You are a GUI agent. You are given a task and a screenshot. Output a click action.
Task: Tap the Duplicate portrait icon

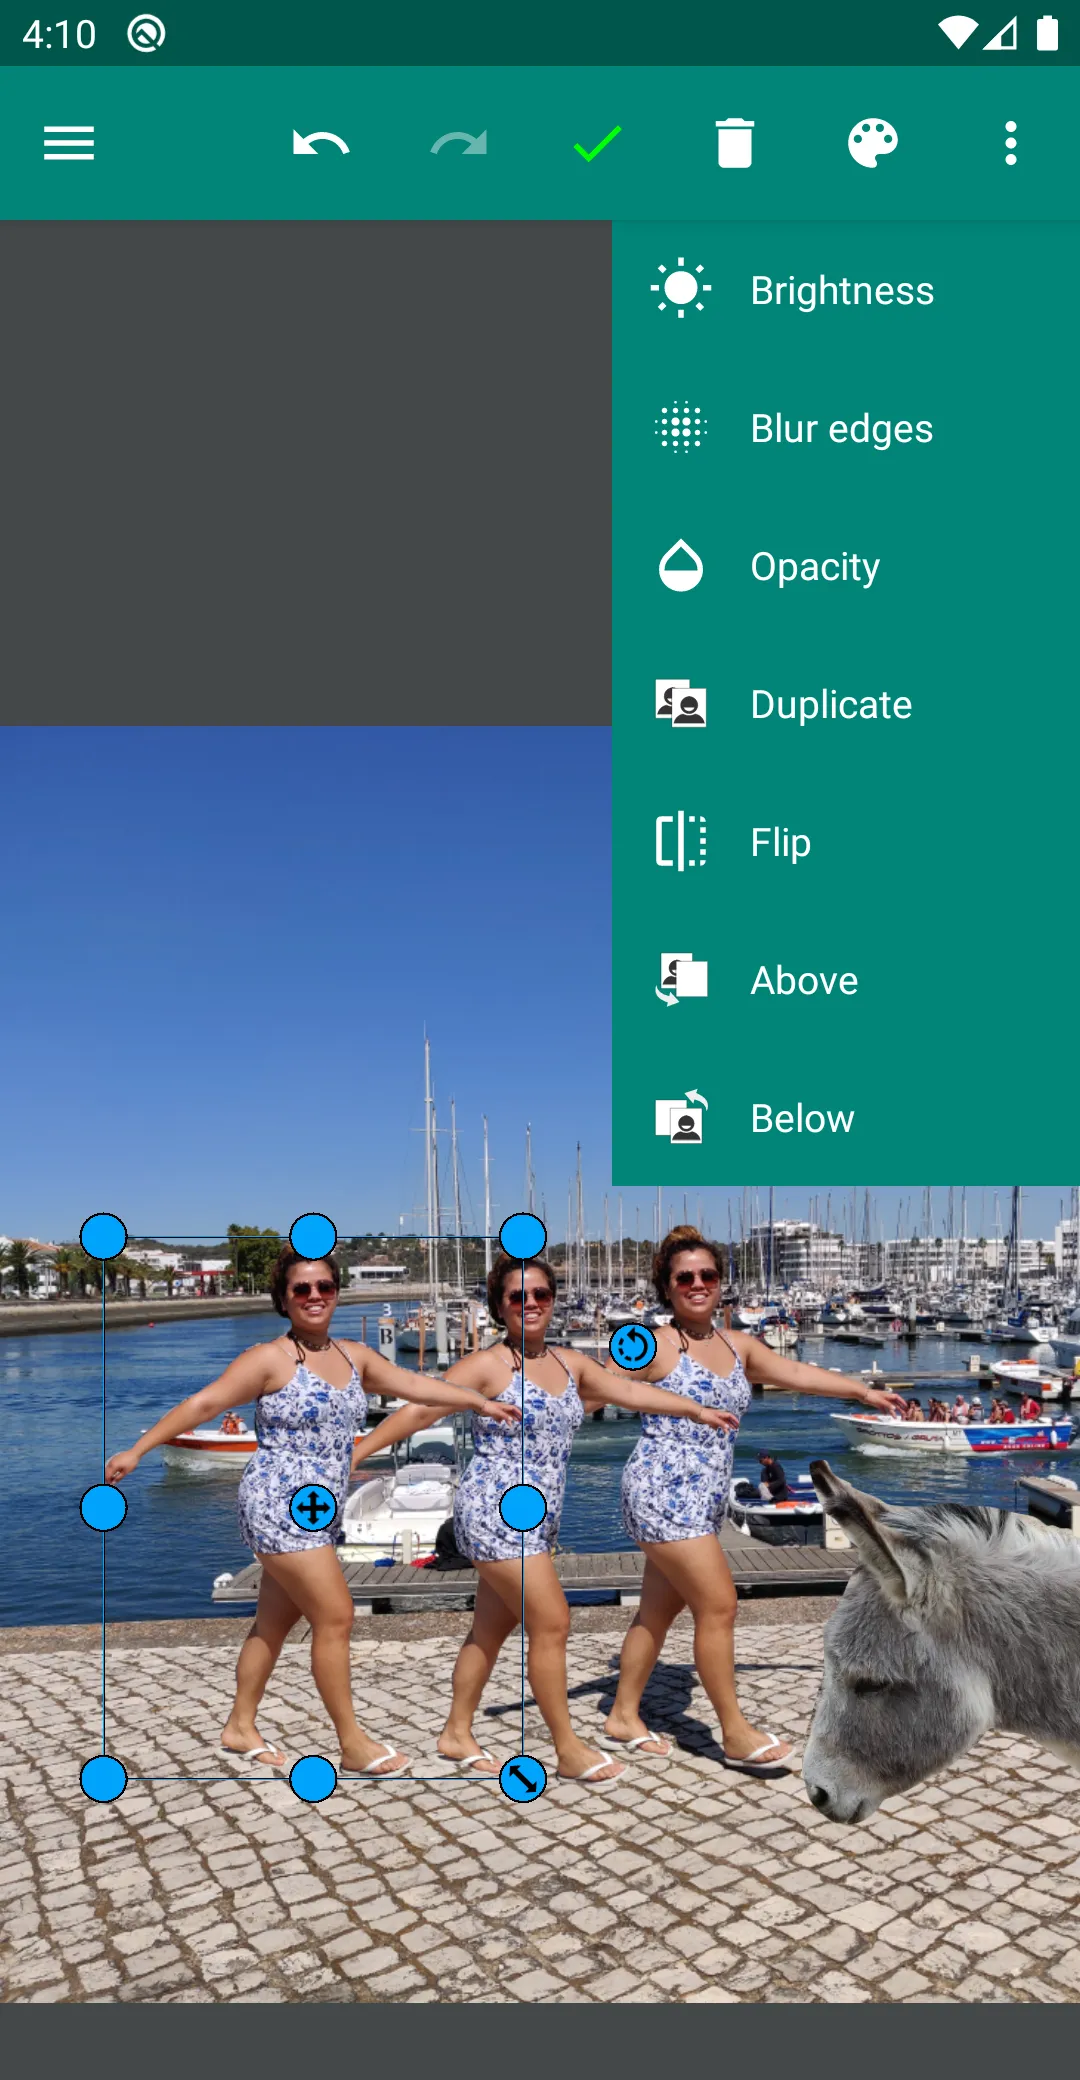tap(681, 704)
